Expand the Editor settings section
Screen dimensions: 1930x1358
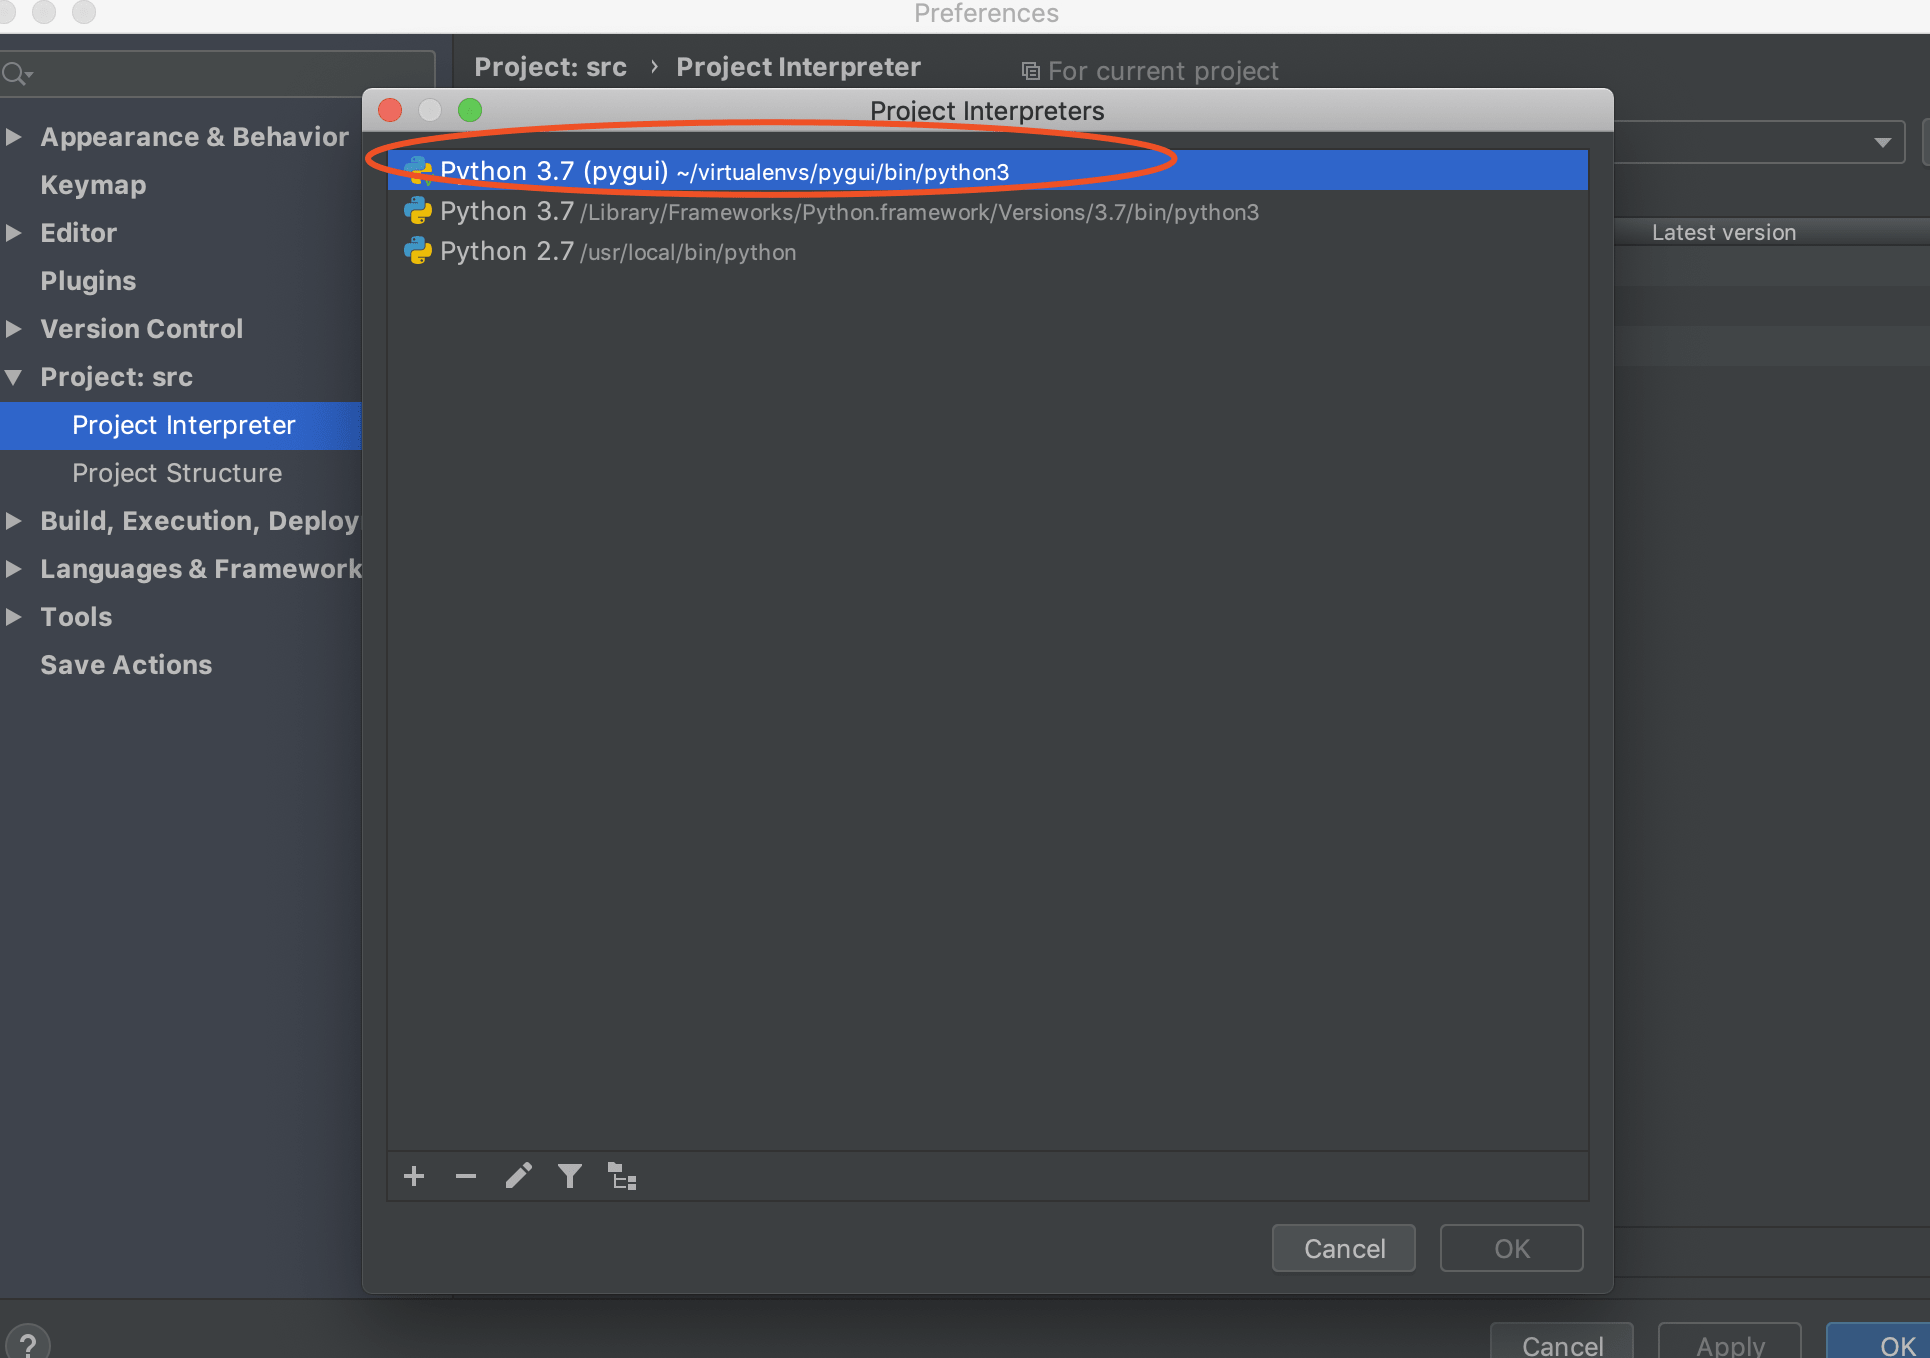14,233
